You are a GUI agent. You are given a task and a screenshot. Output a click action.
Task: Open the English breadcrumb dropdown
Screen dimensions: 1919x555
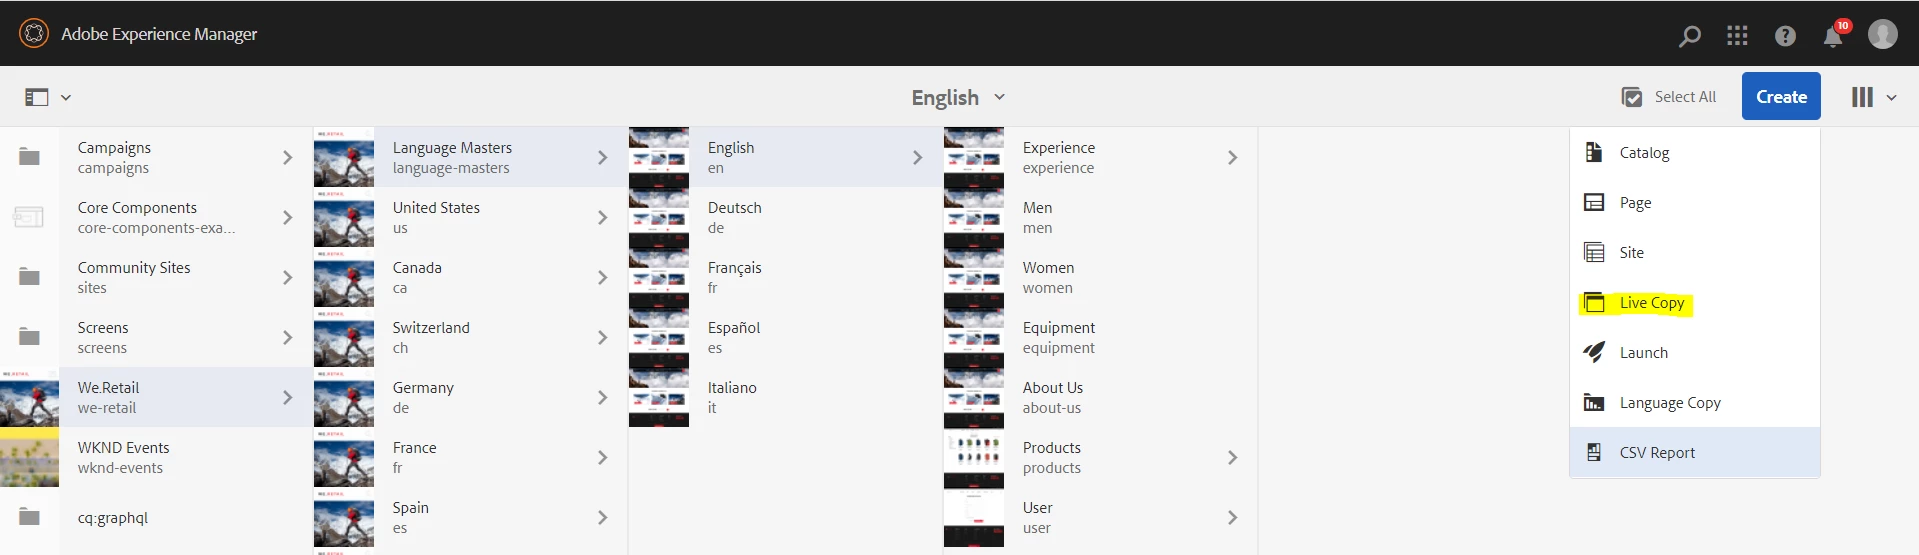(x=958, y=97)
